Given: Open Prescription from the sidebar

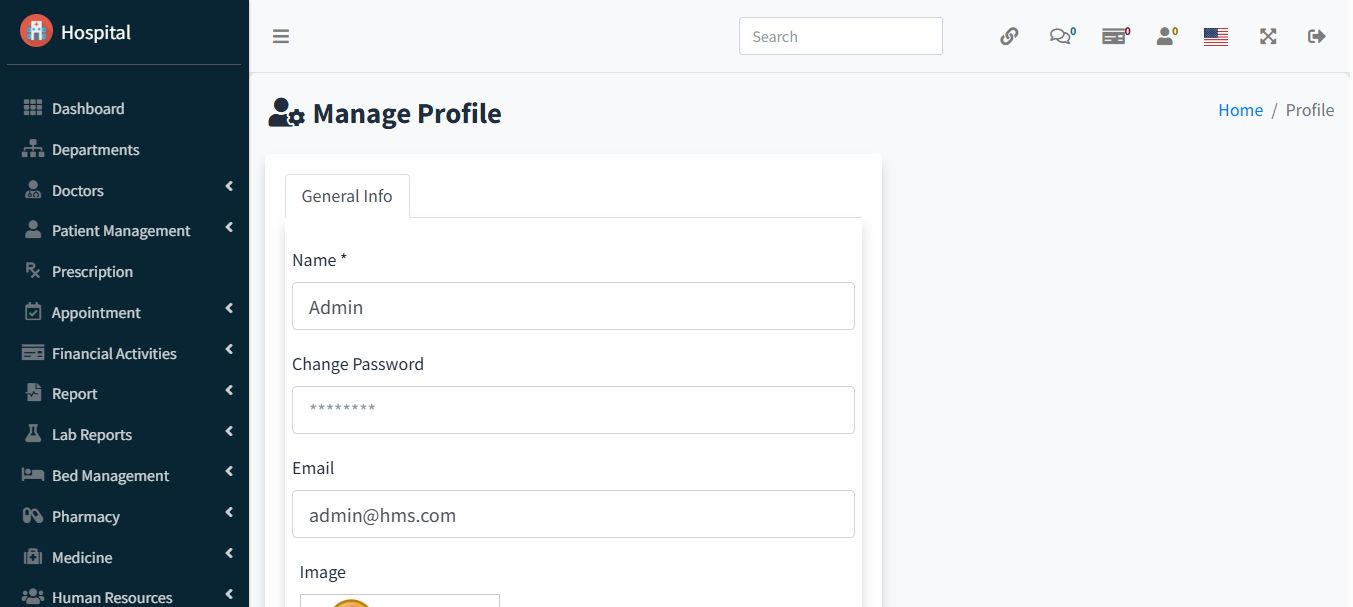Looking at the screenshot, I should 92,272.
